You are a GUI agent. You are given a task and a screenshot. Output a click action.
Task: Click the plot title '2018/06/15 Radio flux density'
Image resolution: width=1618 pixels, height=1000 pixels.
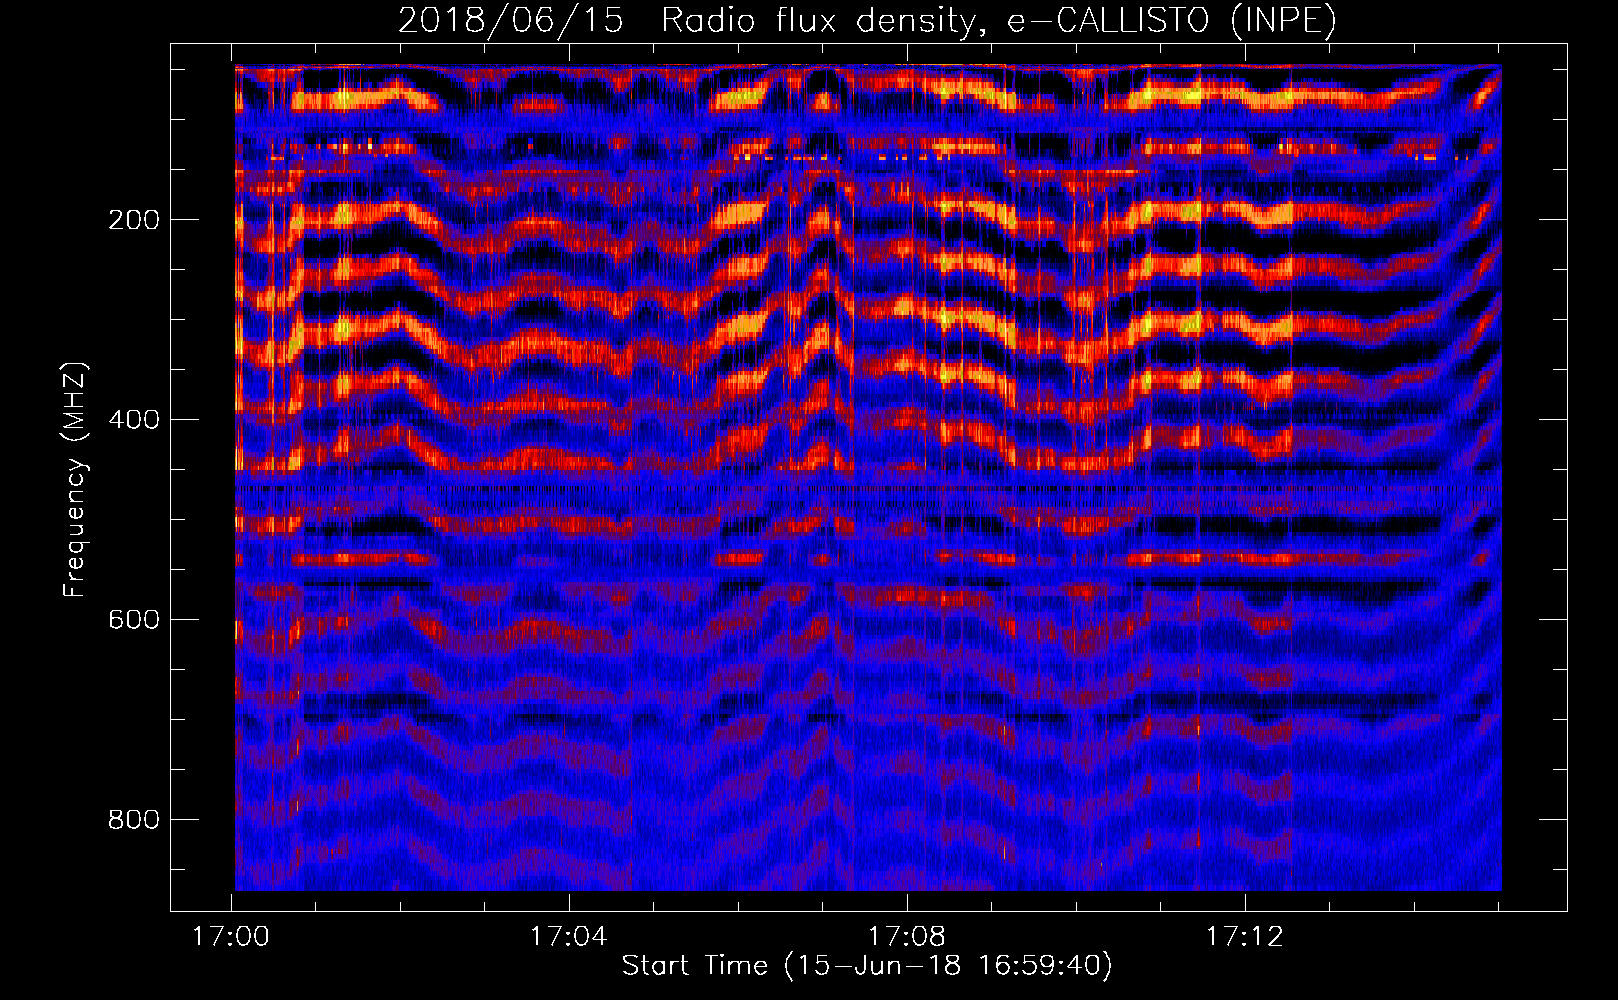coord(867,20)
